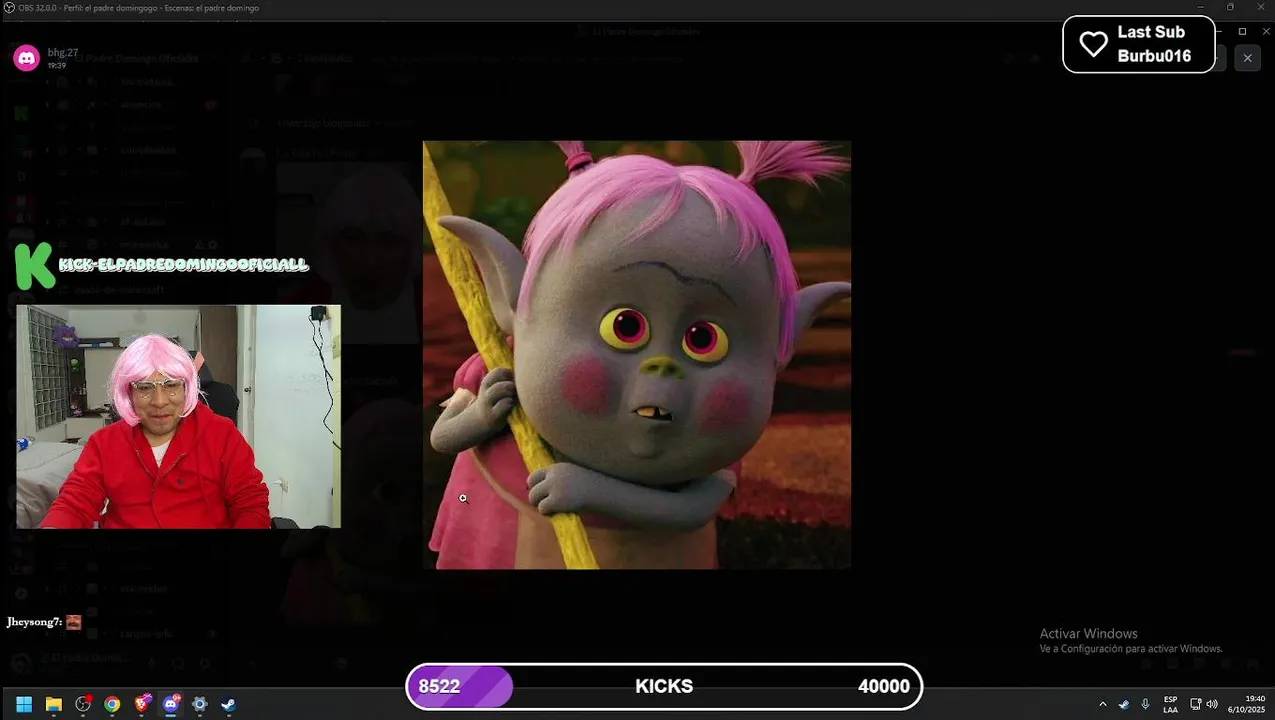This screenshot has width=1275, height=720.
Task: Open Steam from the taskbar
Action: coord(229,704)
